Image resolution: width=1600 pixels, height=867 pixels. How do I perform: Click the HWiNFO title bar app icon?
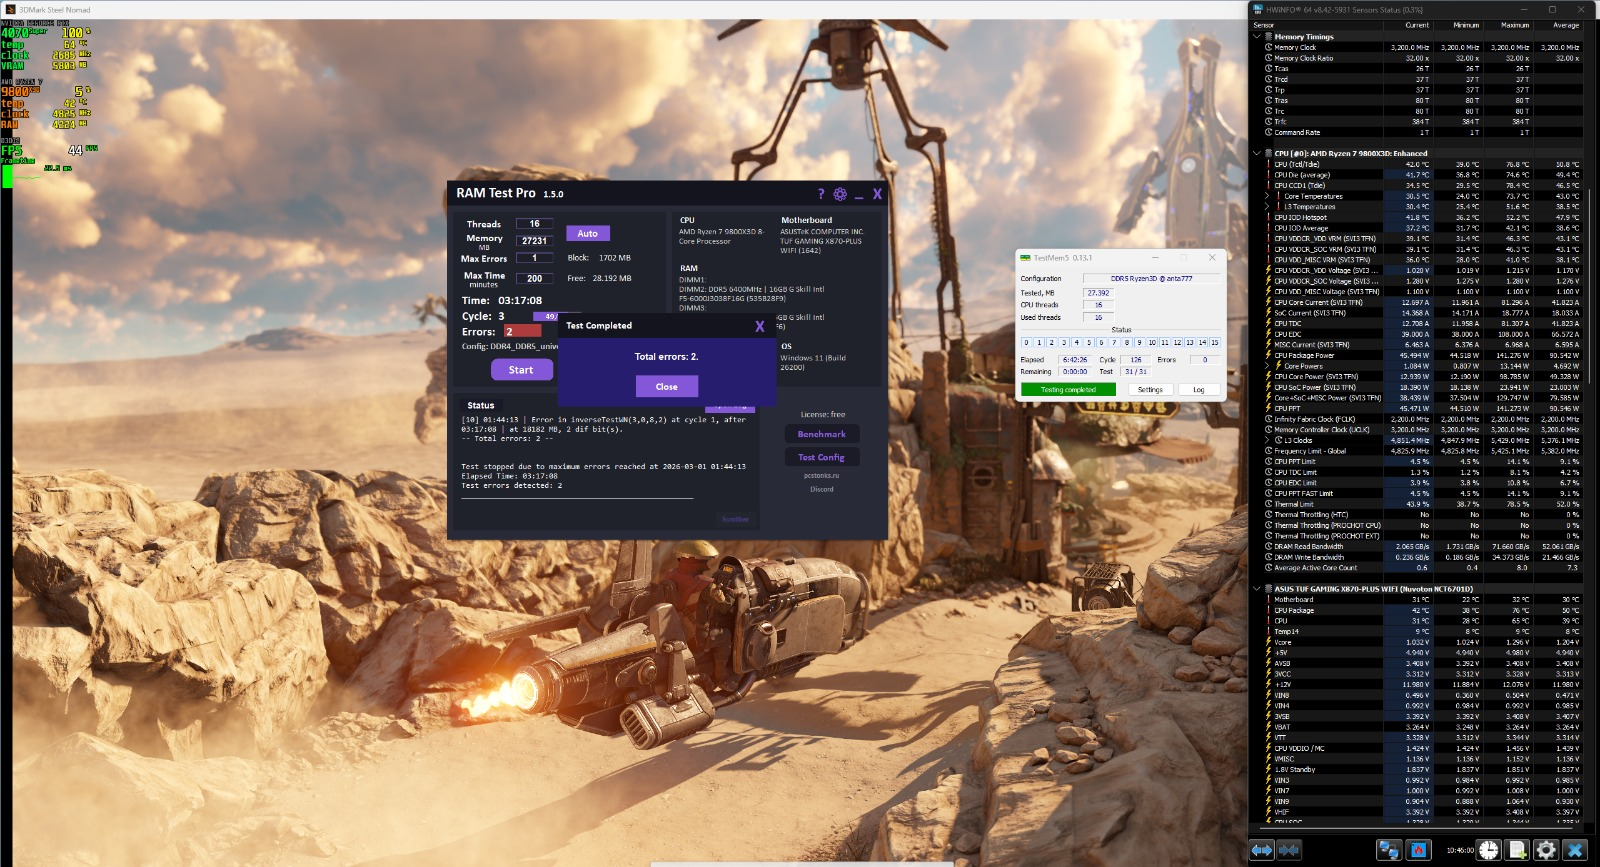pyautogui.click(x=1258, y=10)
